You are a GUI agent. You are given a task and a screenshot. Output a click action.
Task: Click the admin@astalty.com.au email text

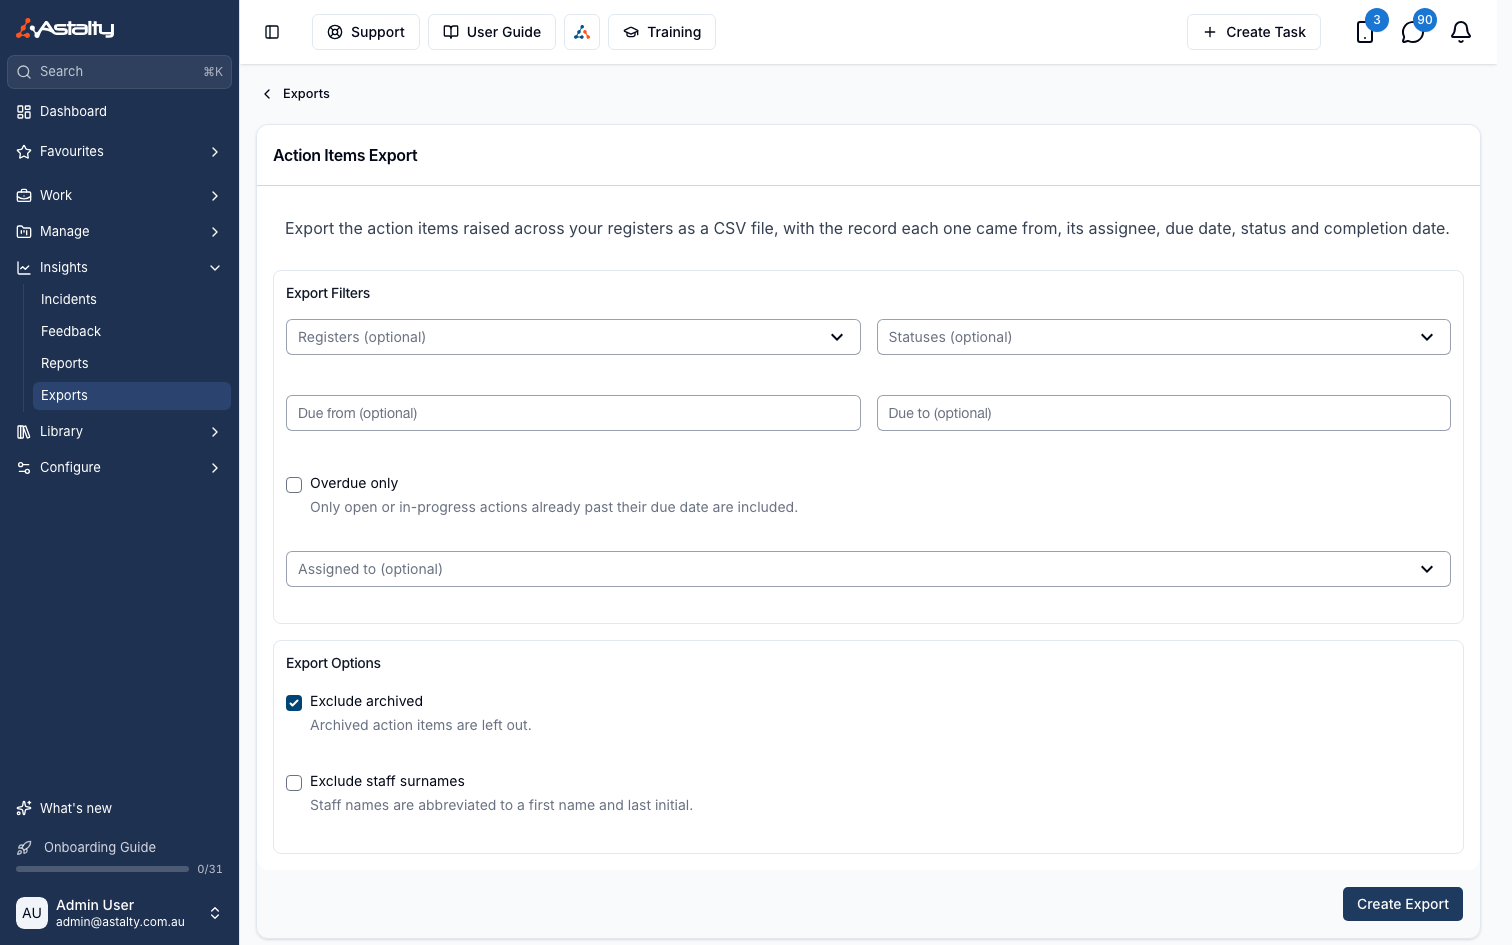[120, 922]
